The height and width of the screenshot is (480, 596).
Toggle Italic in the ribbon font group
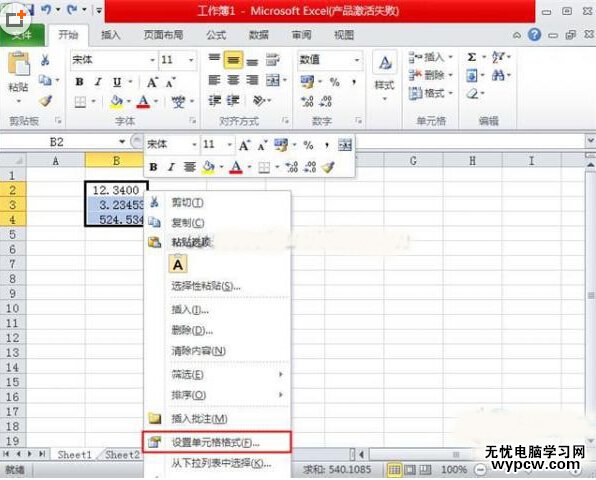[x=98, y=82]
